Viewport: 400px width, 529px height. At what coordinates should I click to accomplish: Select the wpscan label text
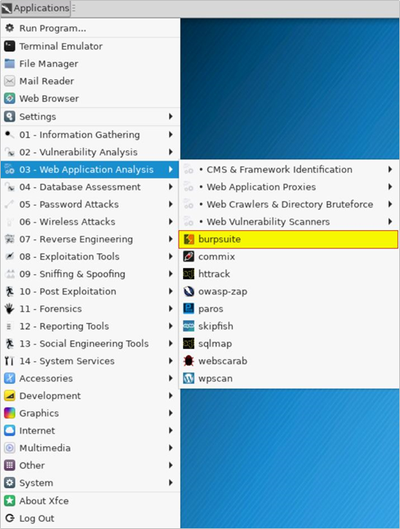pos(215,379)
